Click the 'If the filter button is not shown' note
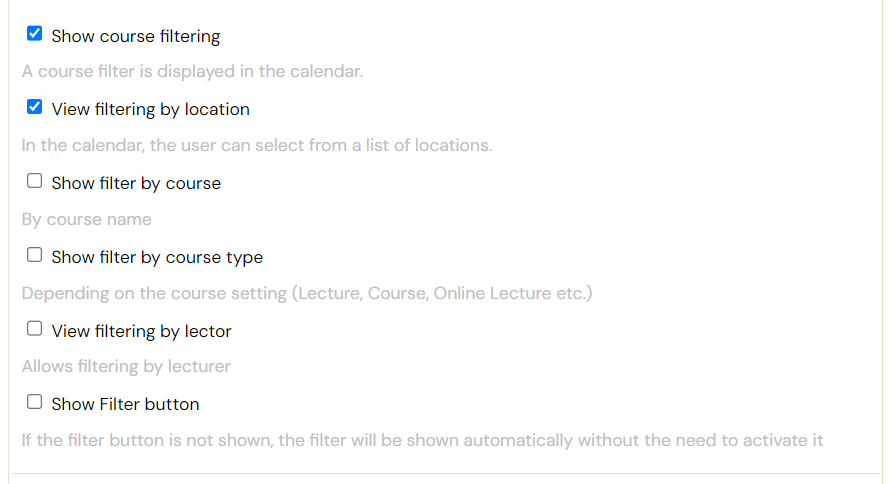This screenshot has height=484, width=892. pyautogui.click(x=423, y=441)
